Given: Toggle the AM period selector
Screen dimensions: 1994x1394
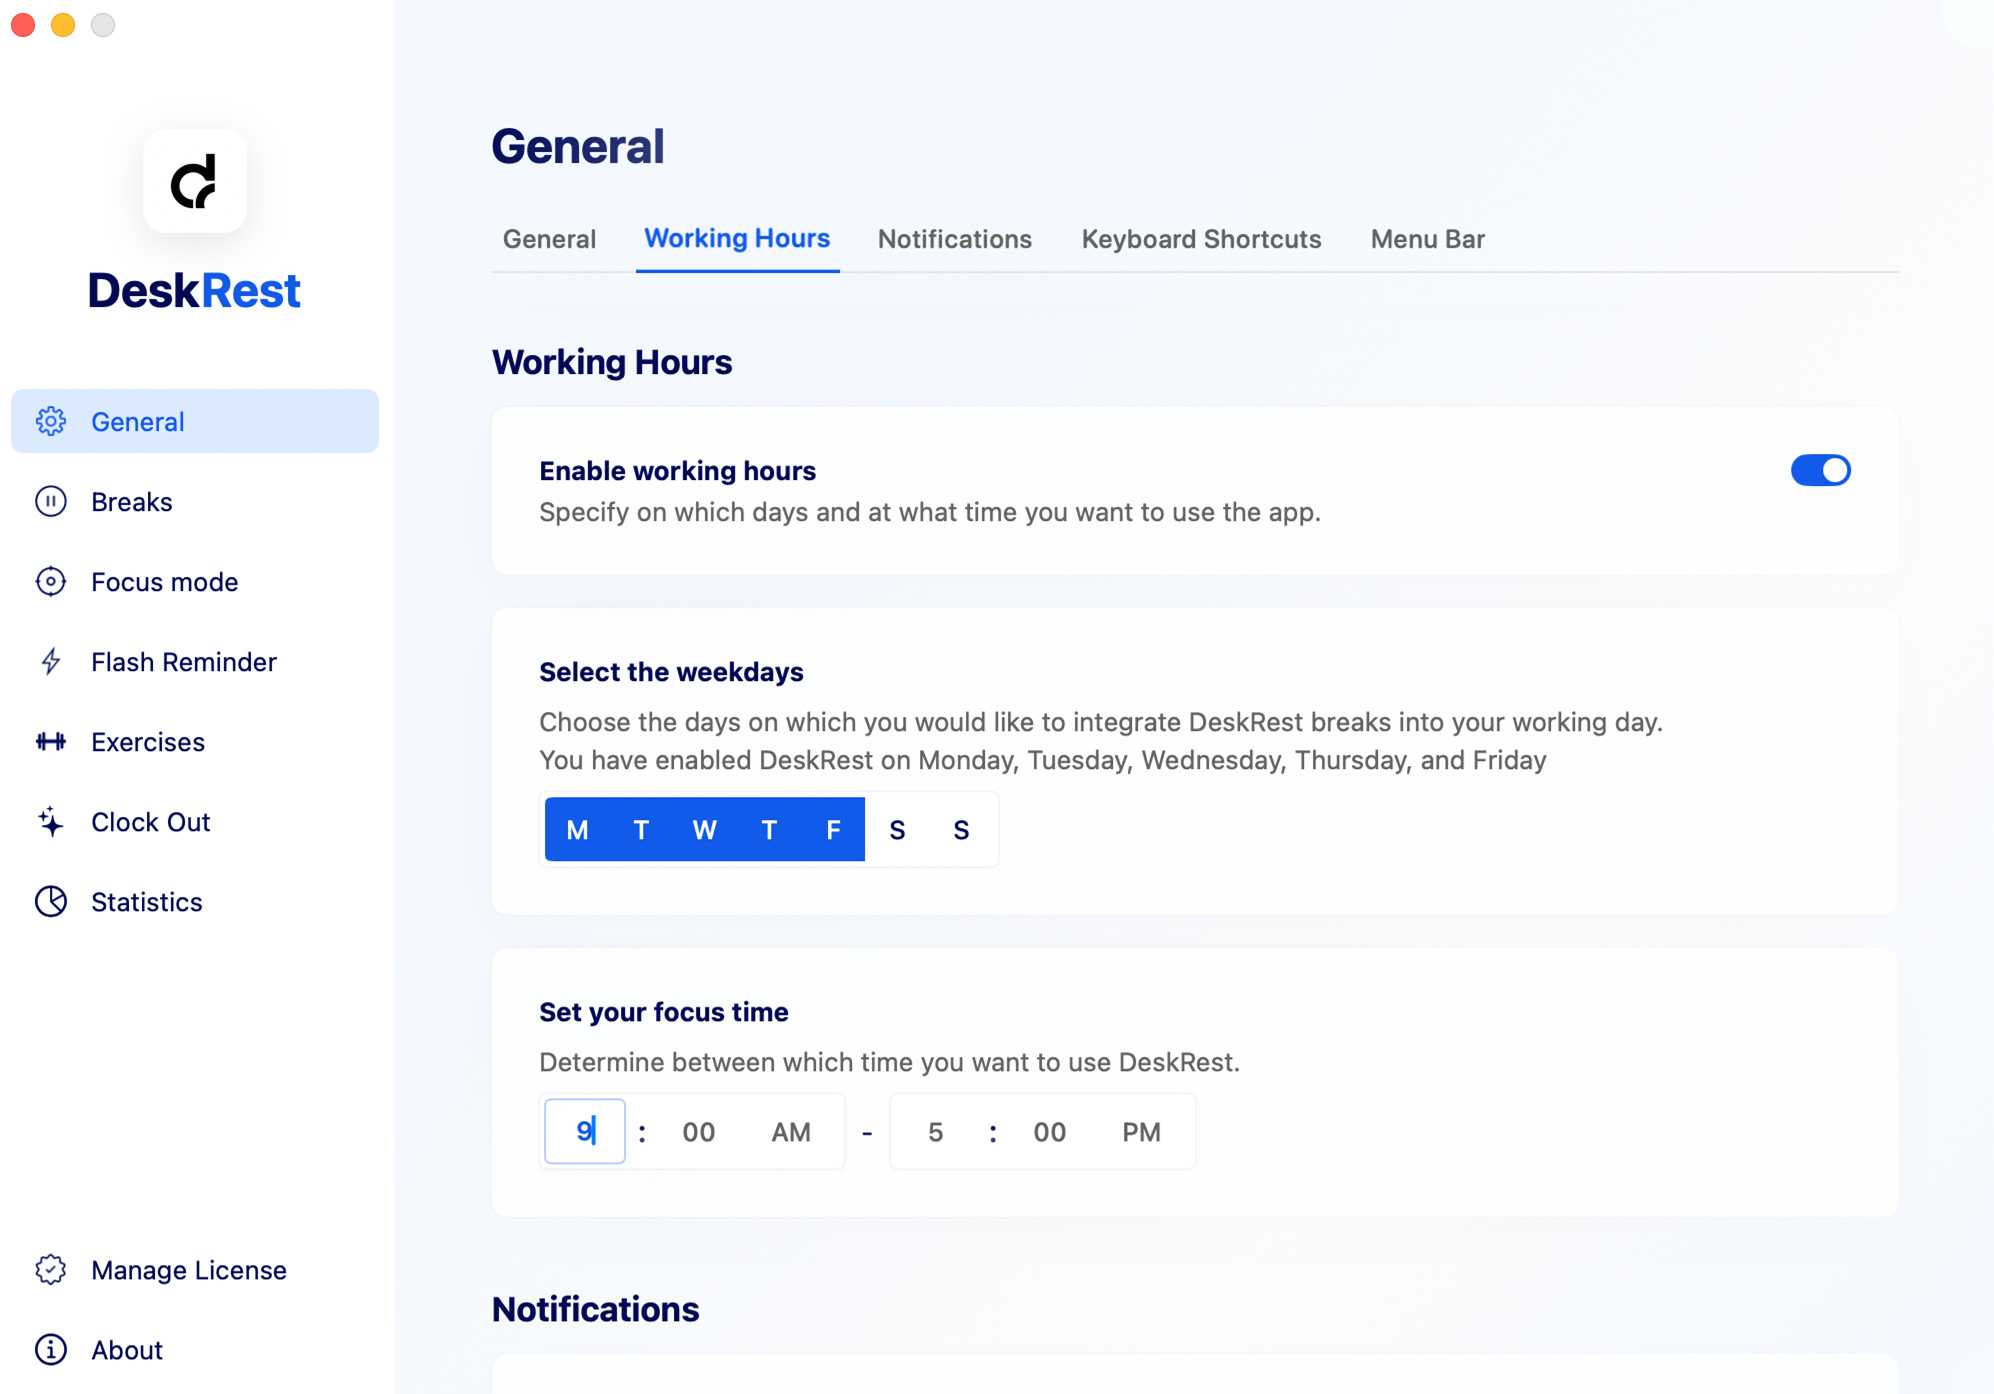Looking at the screenshot, I should pos(791,1131).
